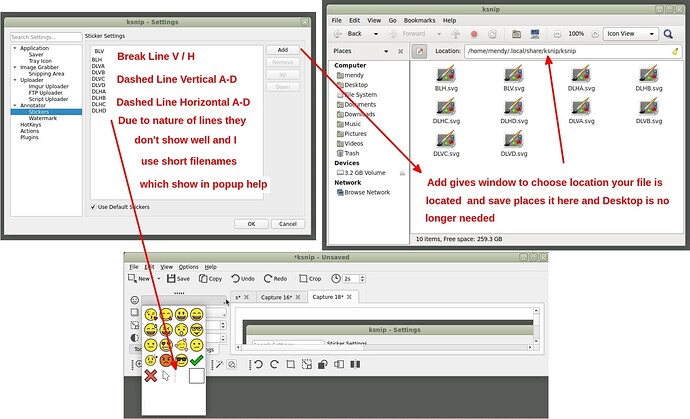Open the Back history dropdown arrow
This screenshot has height=419, width=690.
pyautogui.click(x=376, y=34)
